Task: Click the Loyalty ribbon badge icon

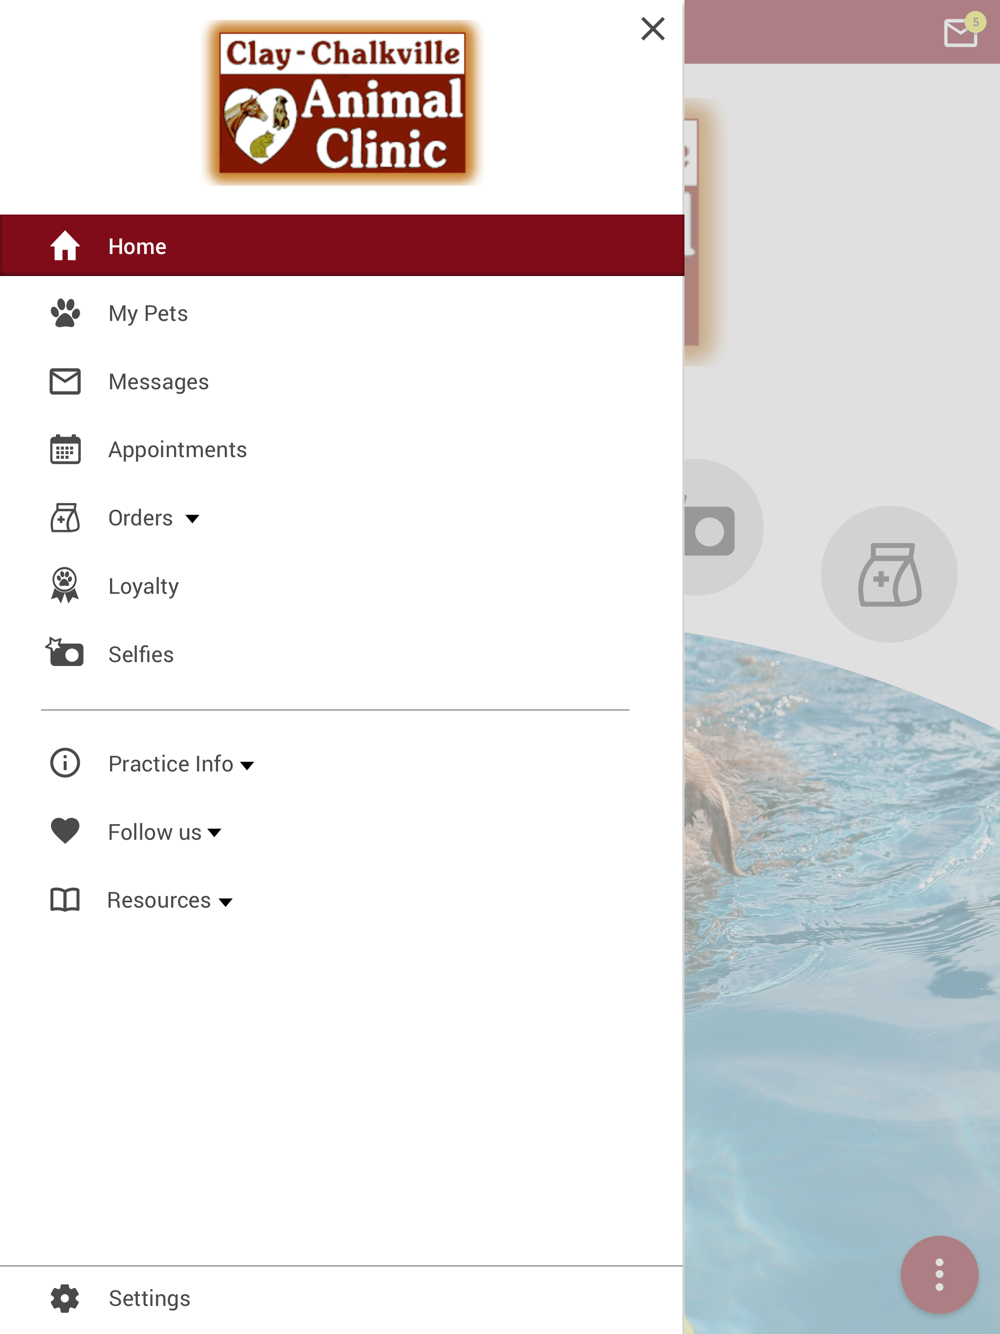Action: tap(65, 585)
